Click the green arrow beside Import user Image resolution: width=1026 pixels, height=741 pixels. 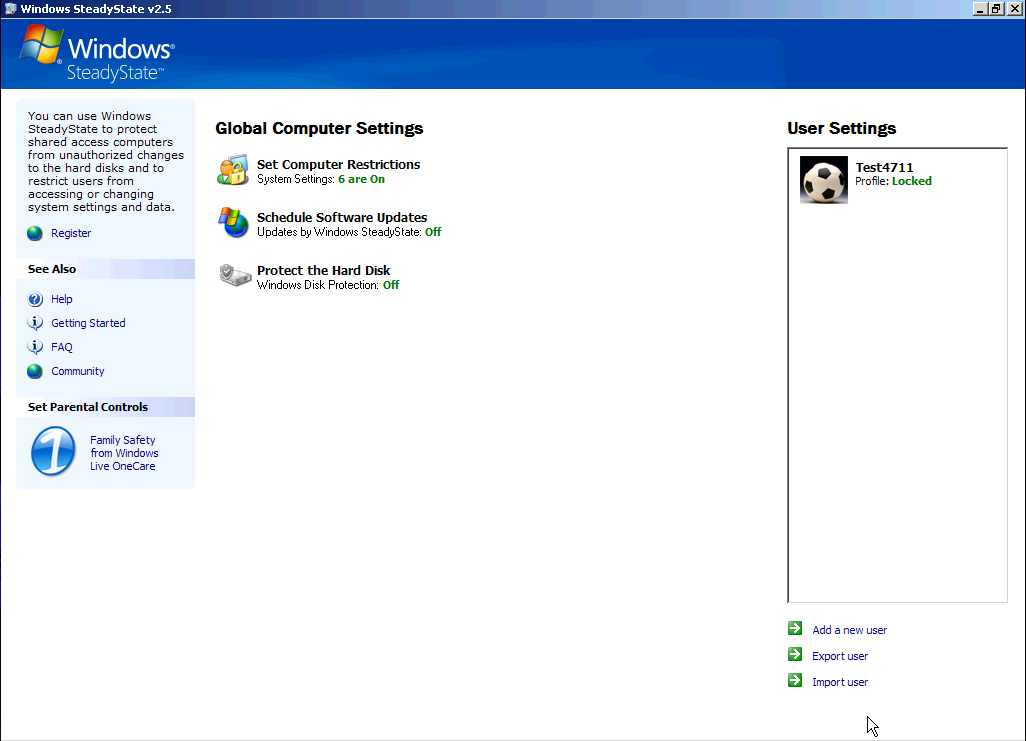tap(795, 681)
